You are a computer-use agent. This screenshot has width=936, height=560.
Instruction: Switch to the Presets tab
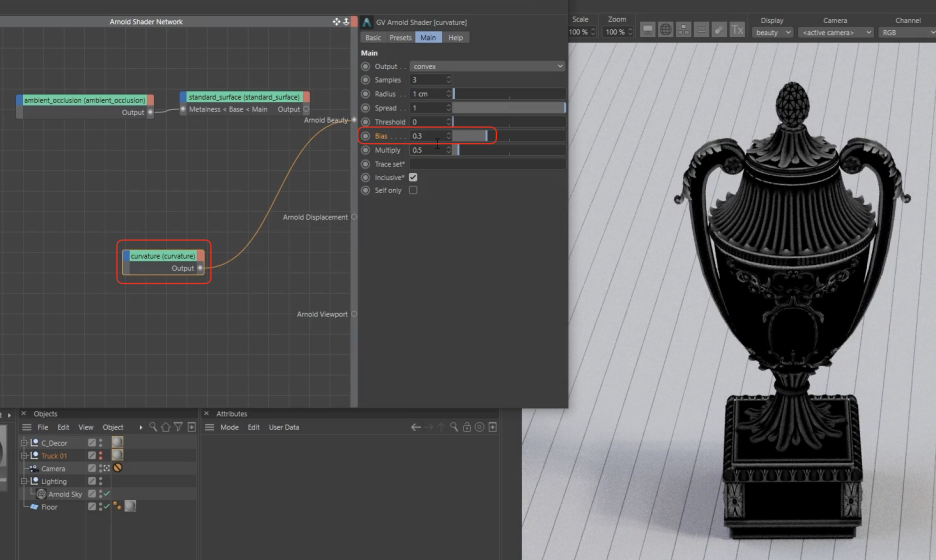(x=400, y=38)
